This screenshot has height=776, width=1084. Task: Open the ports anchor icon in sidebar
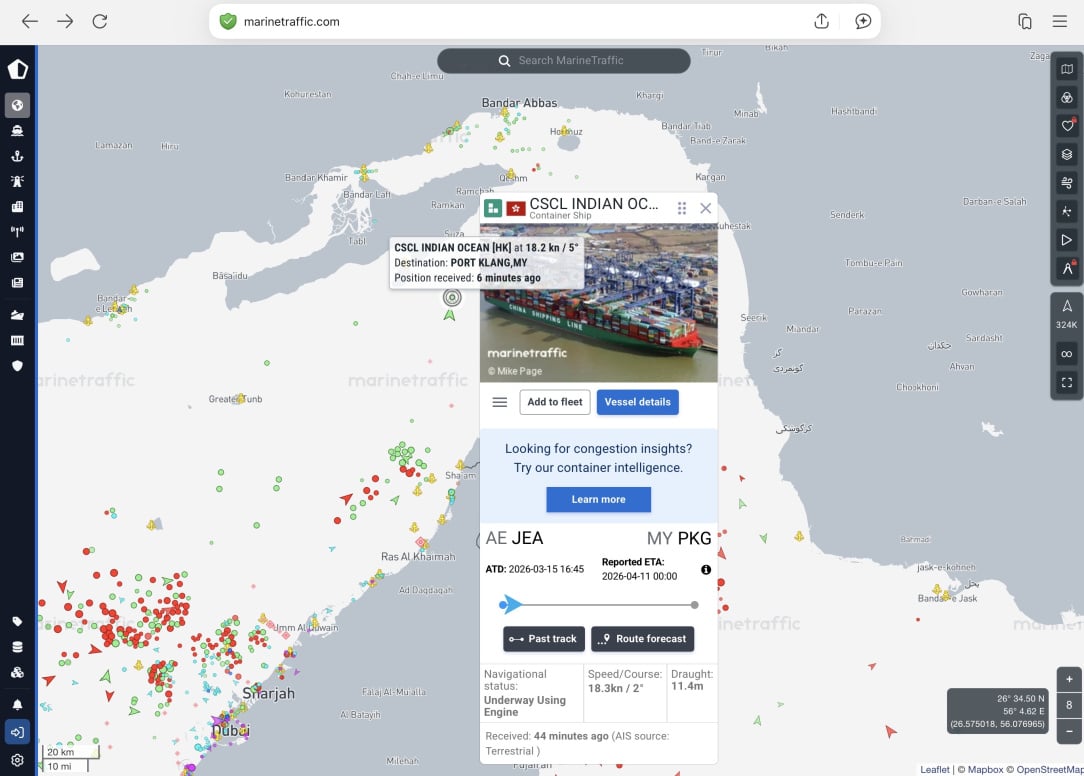click(17, 156)
